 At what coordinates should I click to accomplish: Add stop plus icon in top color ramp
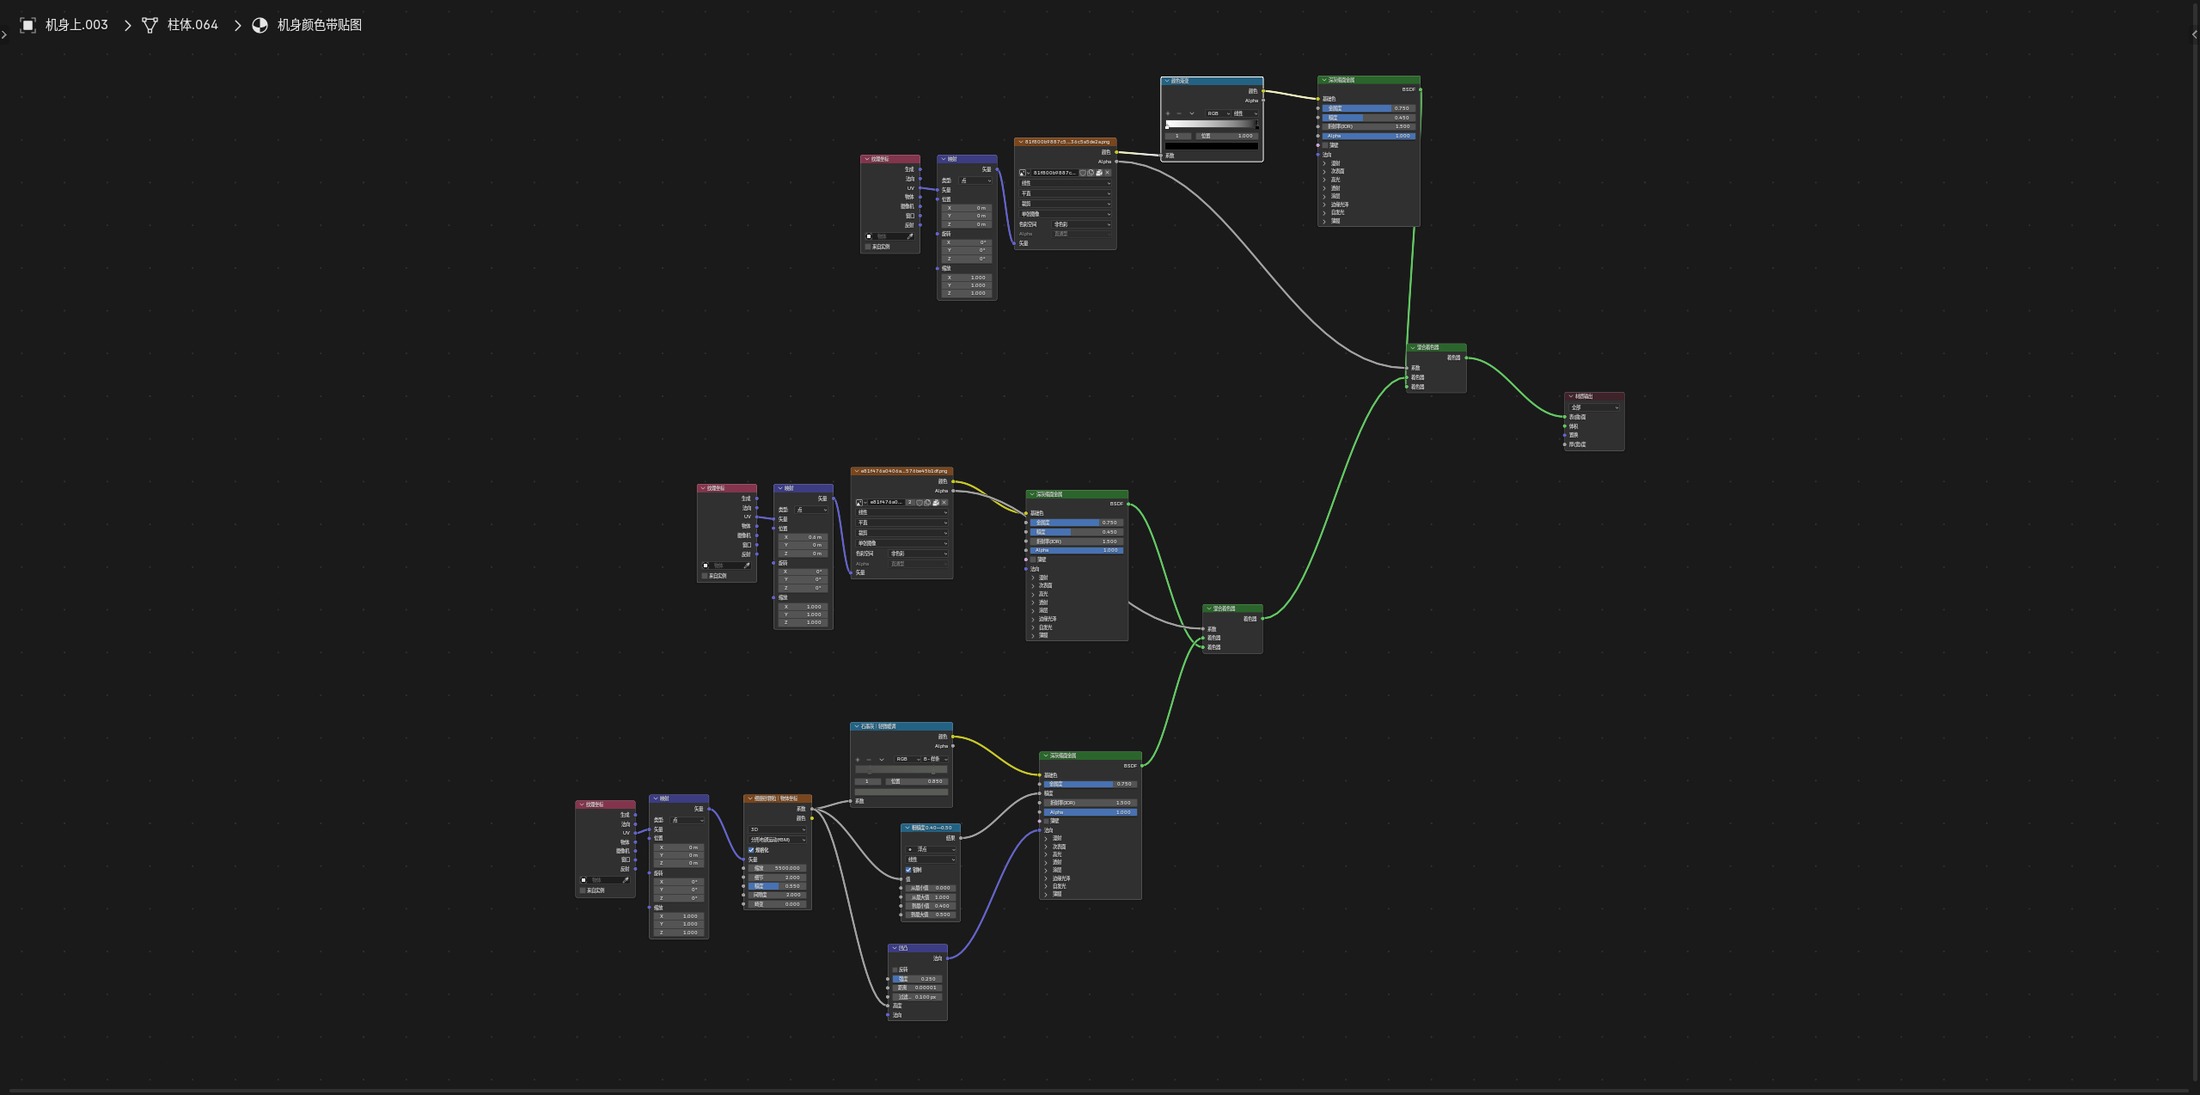(1168, 113)
